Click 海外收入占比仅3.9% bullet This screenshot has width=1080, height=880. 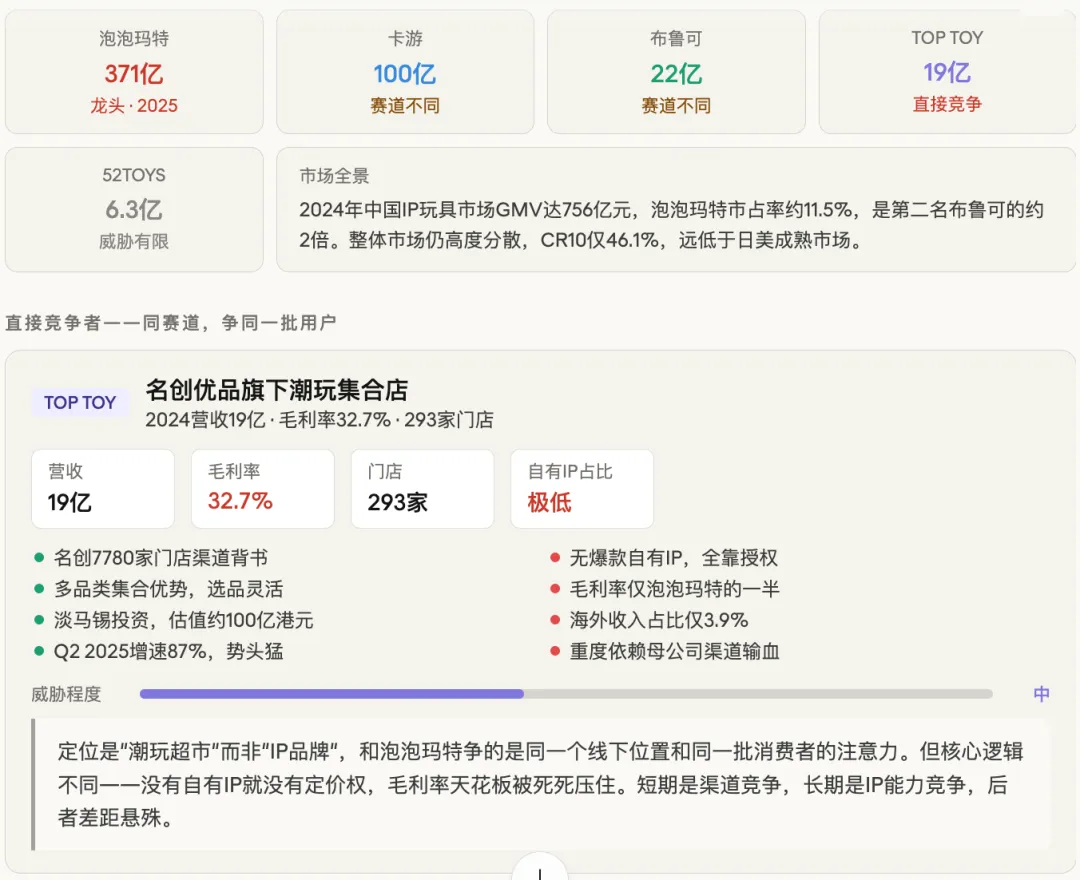[650, 620]
